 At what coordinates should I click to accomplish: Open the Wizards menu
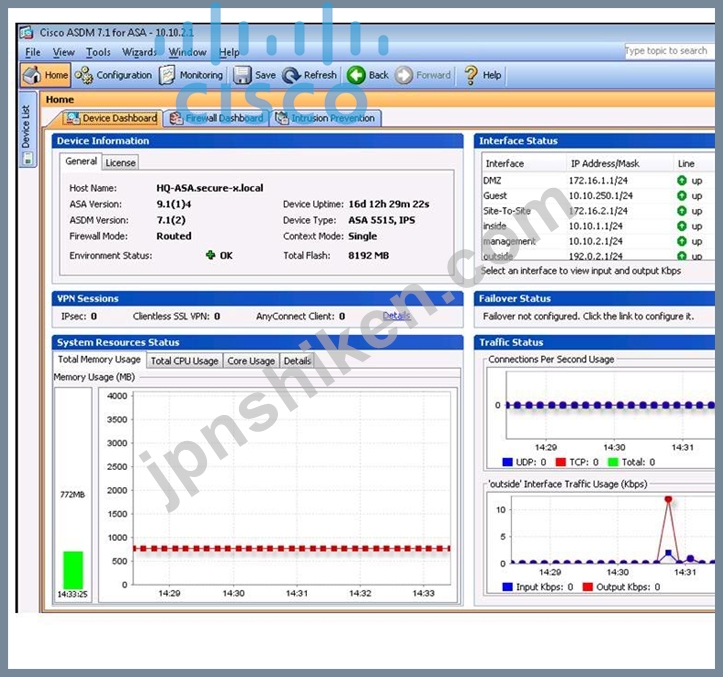tap(139, 52)
